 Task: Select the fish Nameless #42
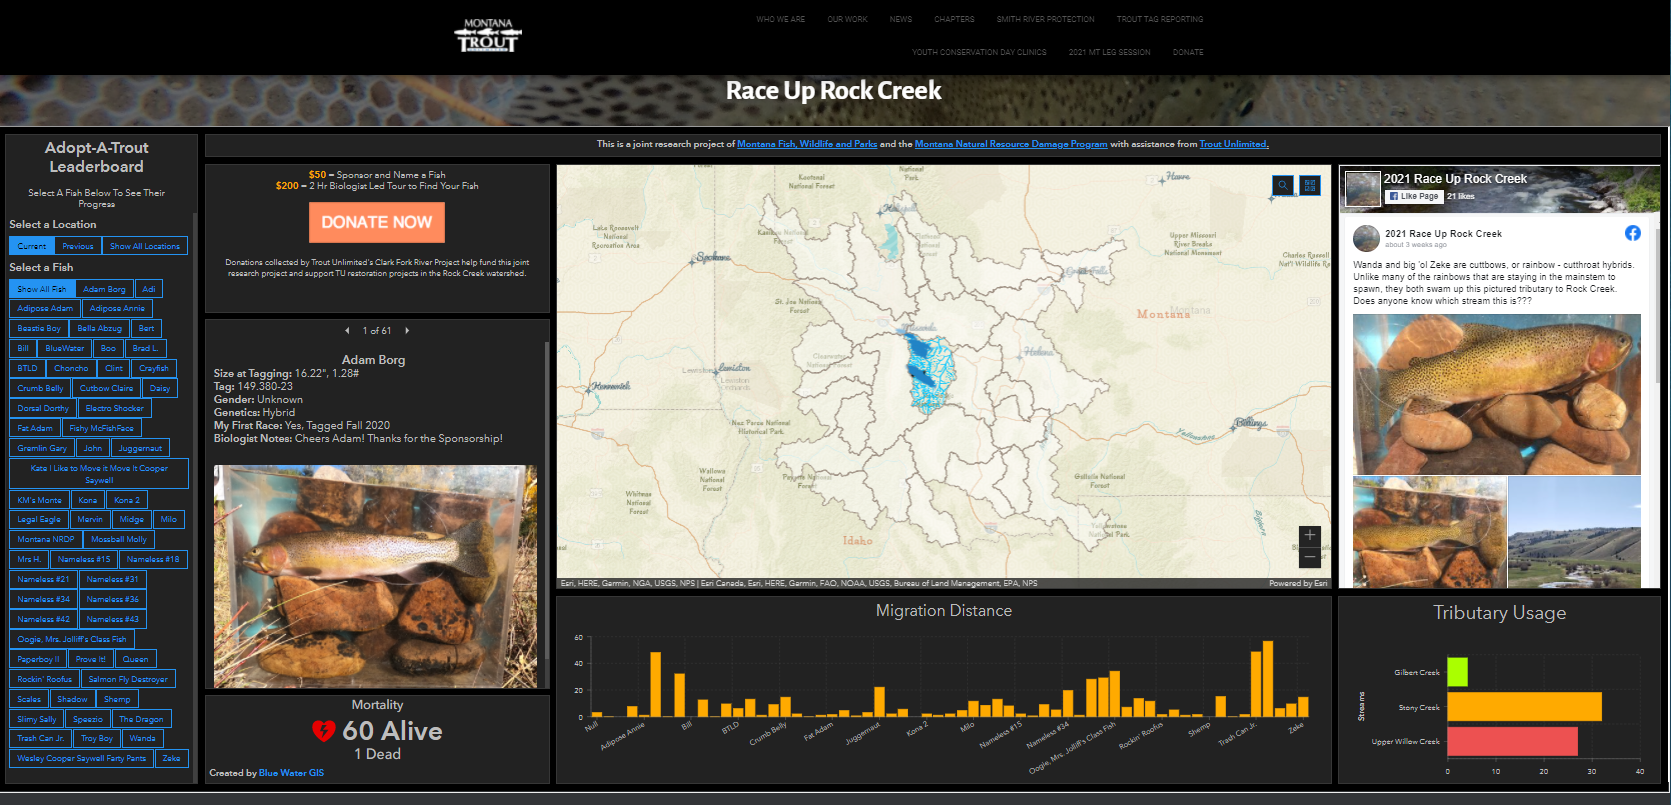44,620
